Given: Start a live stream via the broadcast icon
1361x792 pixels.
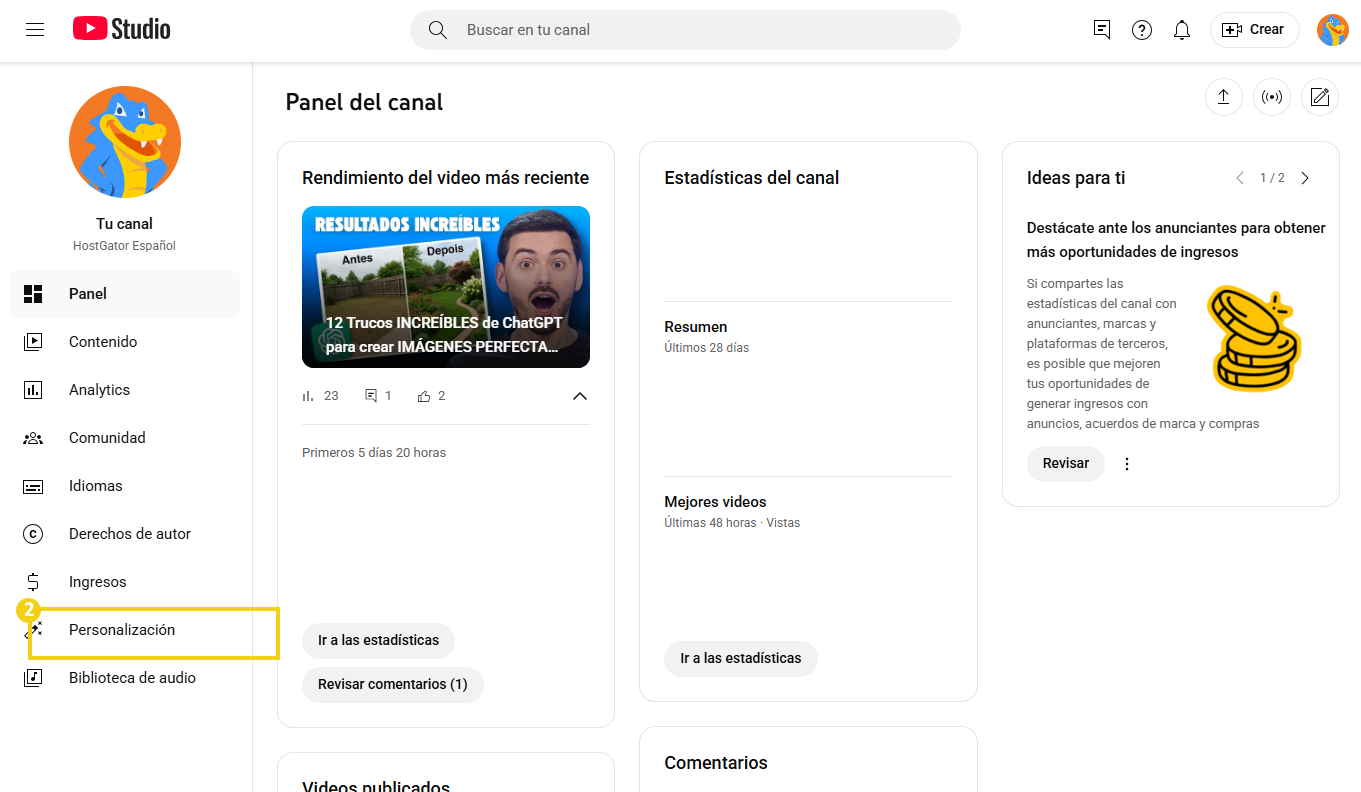Looking at the screenshot, I should click(x=1271, y=97).
